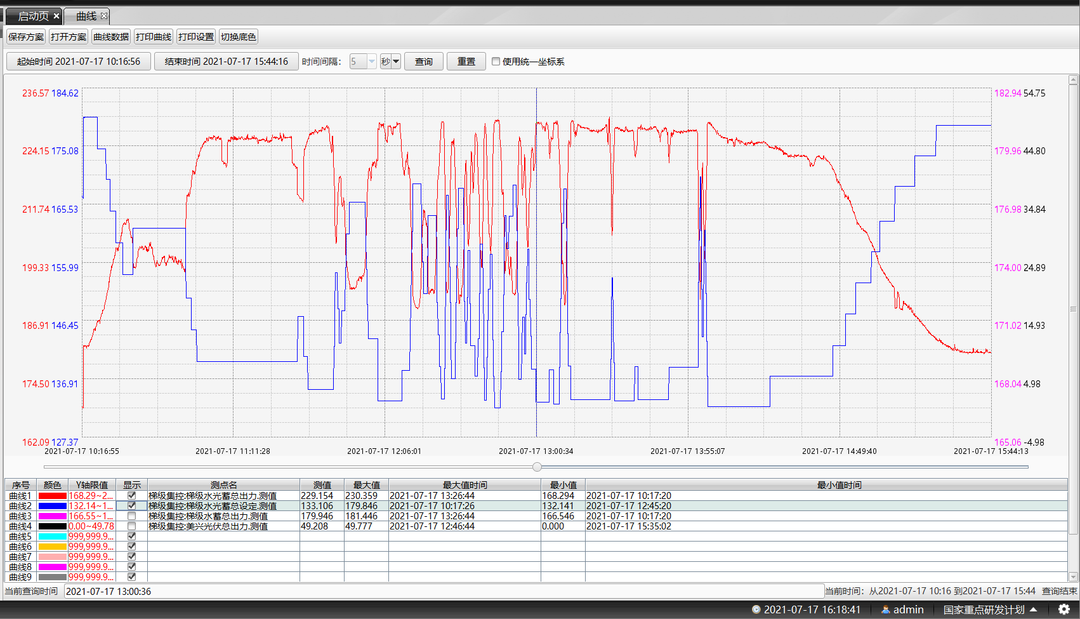The height and width of the screenshot is (619, 1080).
Task: Click Y轴限值 cell 168.29~2... of 曲线1
Action: coord(92,496)
